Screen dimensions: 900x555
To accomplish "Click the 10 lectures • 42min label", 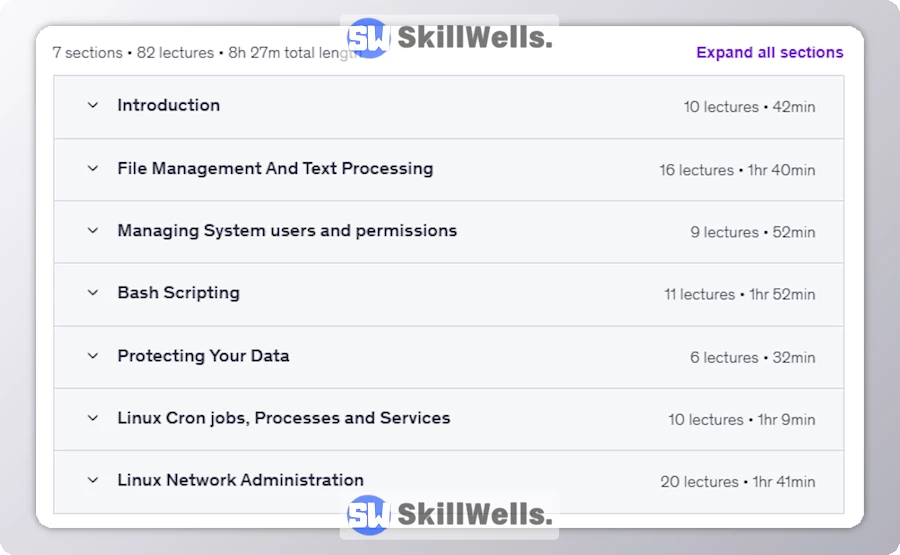I will coord(749,107).
